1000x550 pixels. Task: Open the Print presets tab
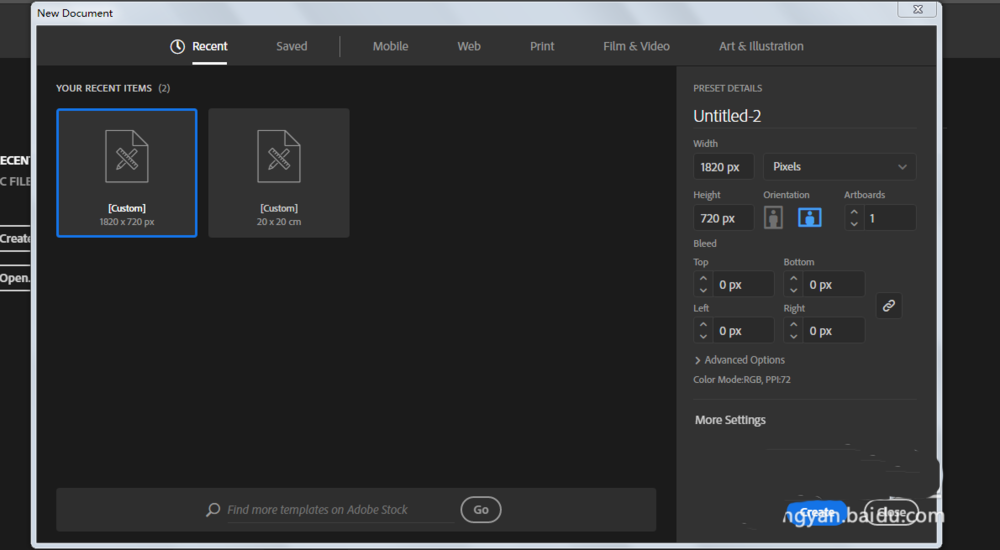[542, 46]
